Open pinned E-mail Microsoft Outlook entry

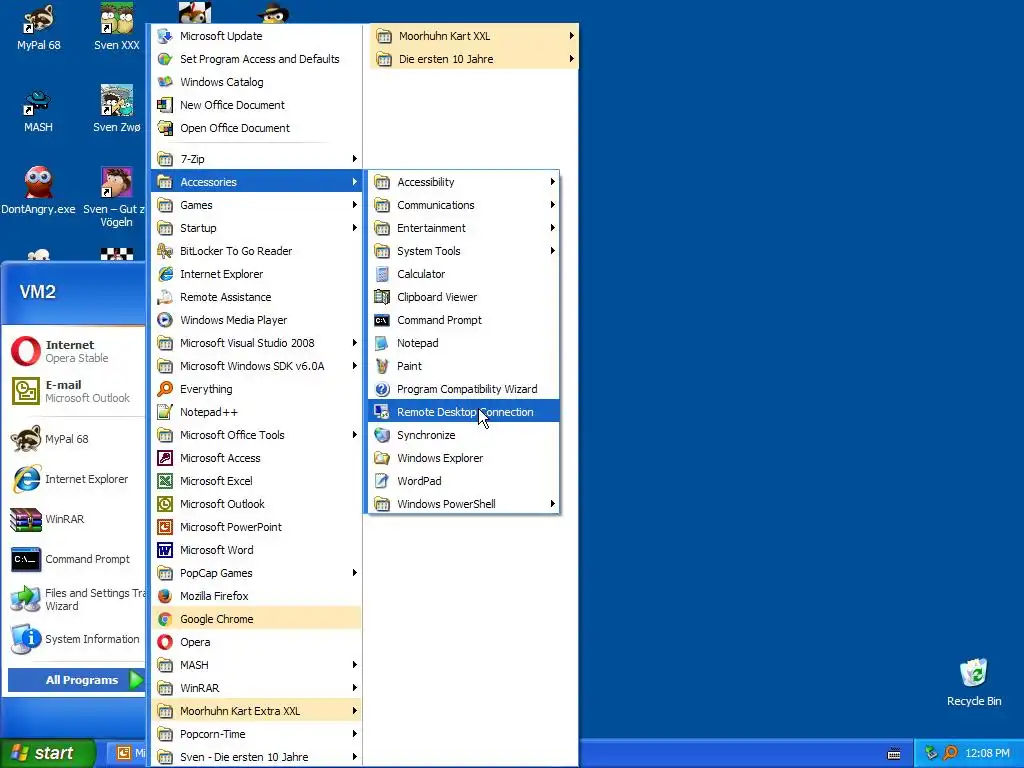coord(75,391)
